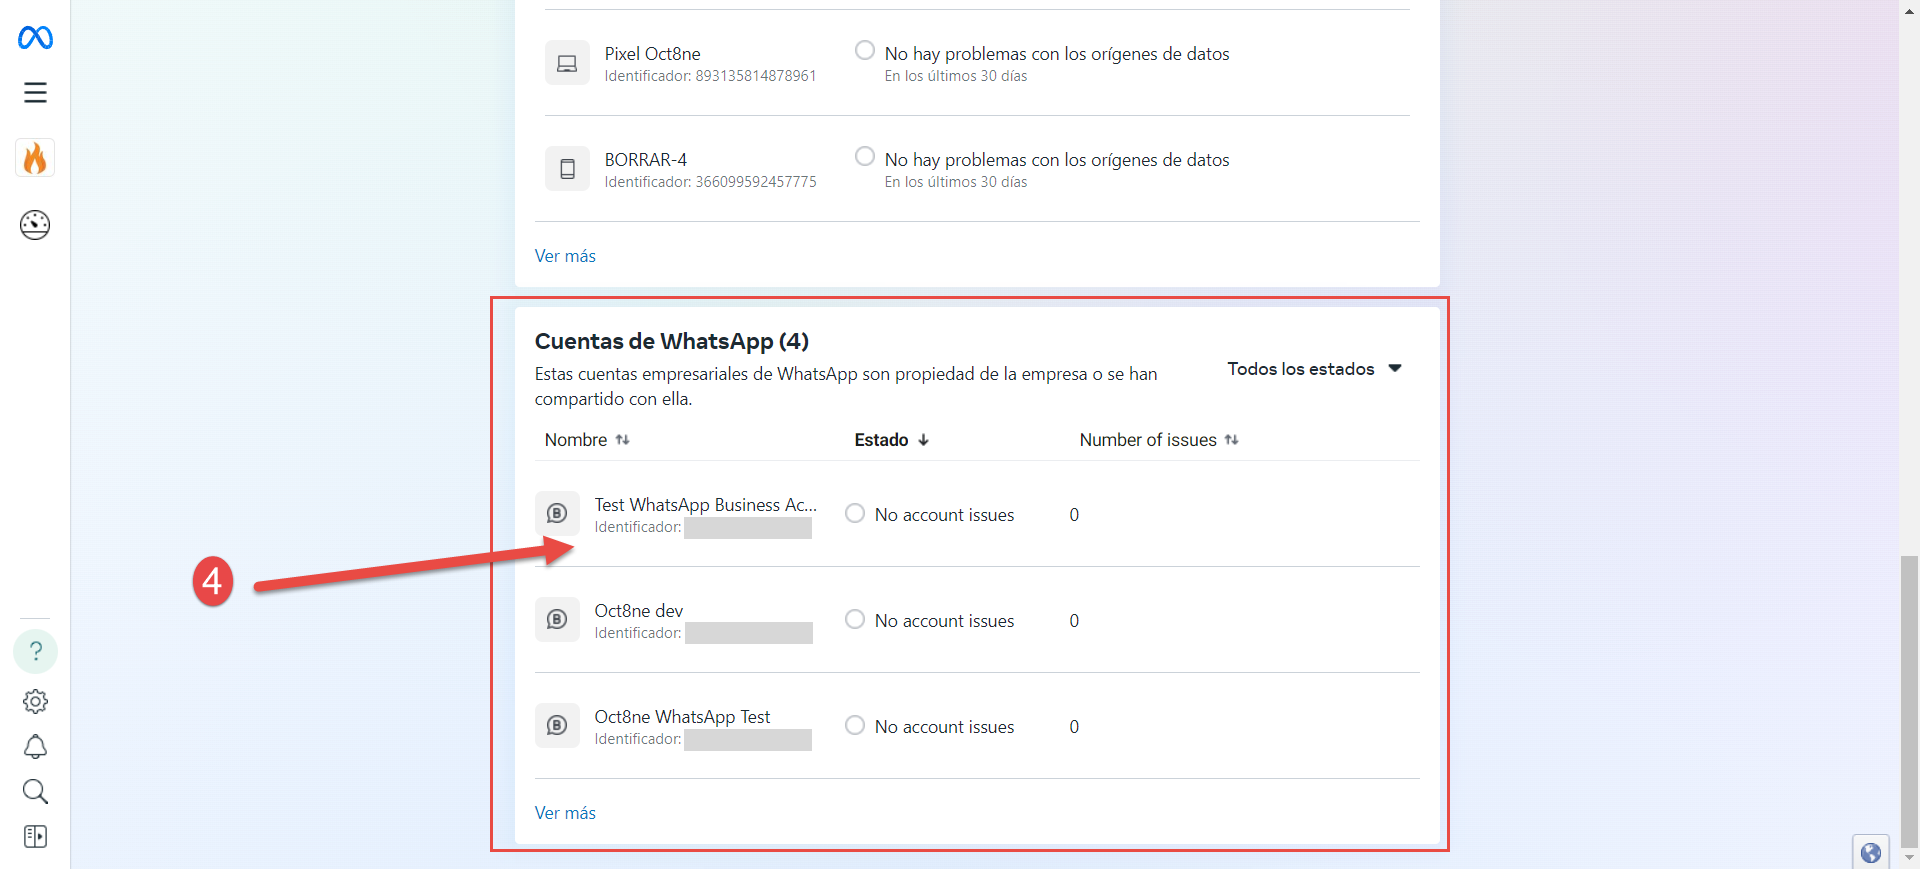
Task: Open settings gear in sidebar
Action: pyautogui.click(x=35, y=702)
